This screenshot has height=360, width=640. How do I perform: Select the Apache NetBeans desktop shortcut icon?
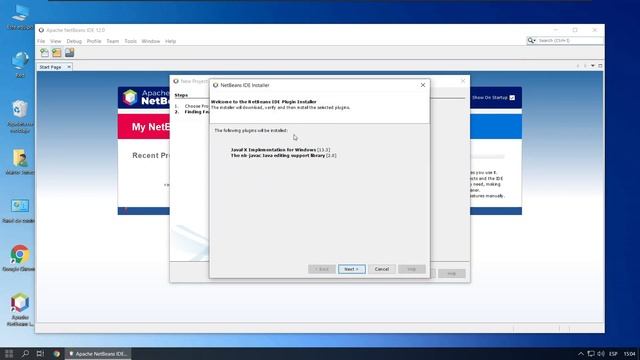click(x=20, y=309)
